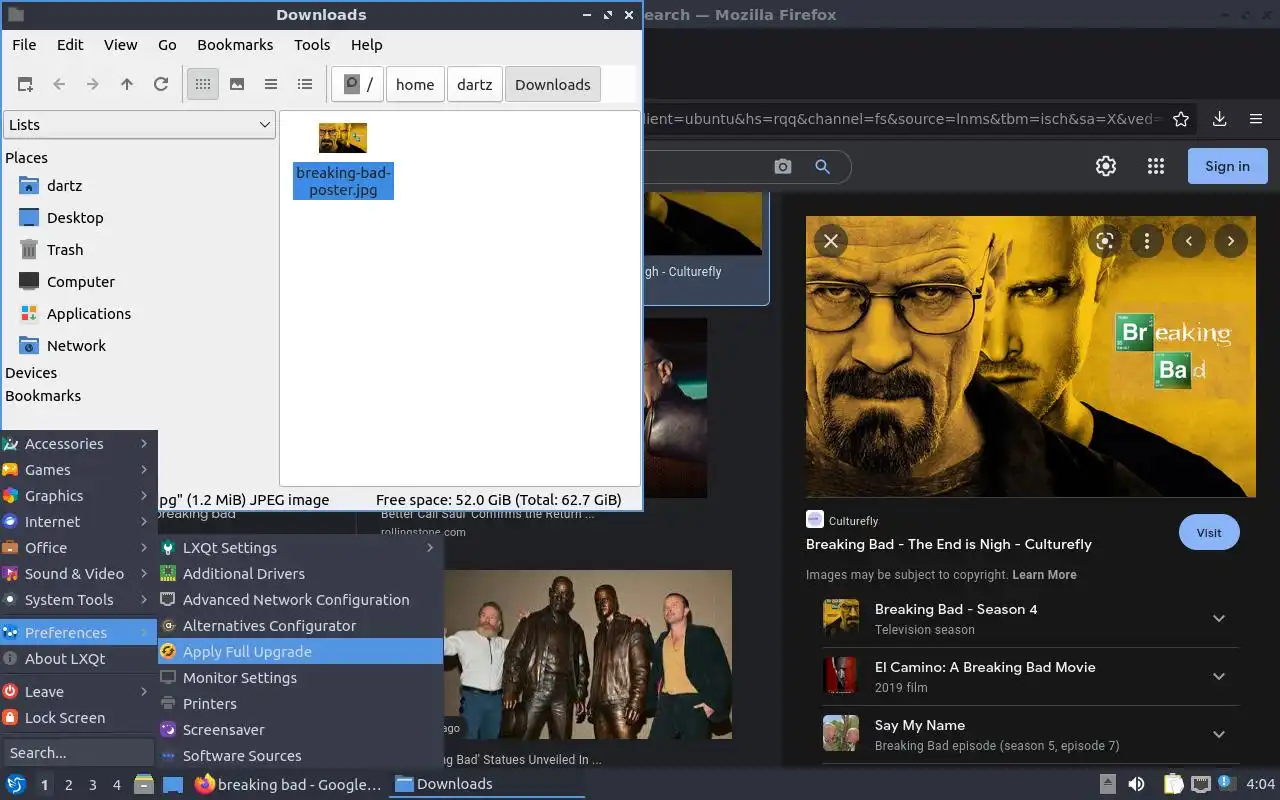Switch to icon view mode
Viewport: 1280px width, 800px height.
tap(203, 85)
